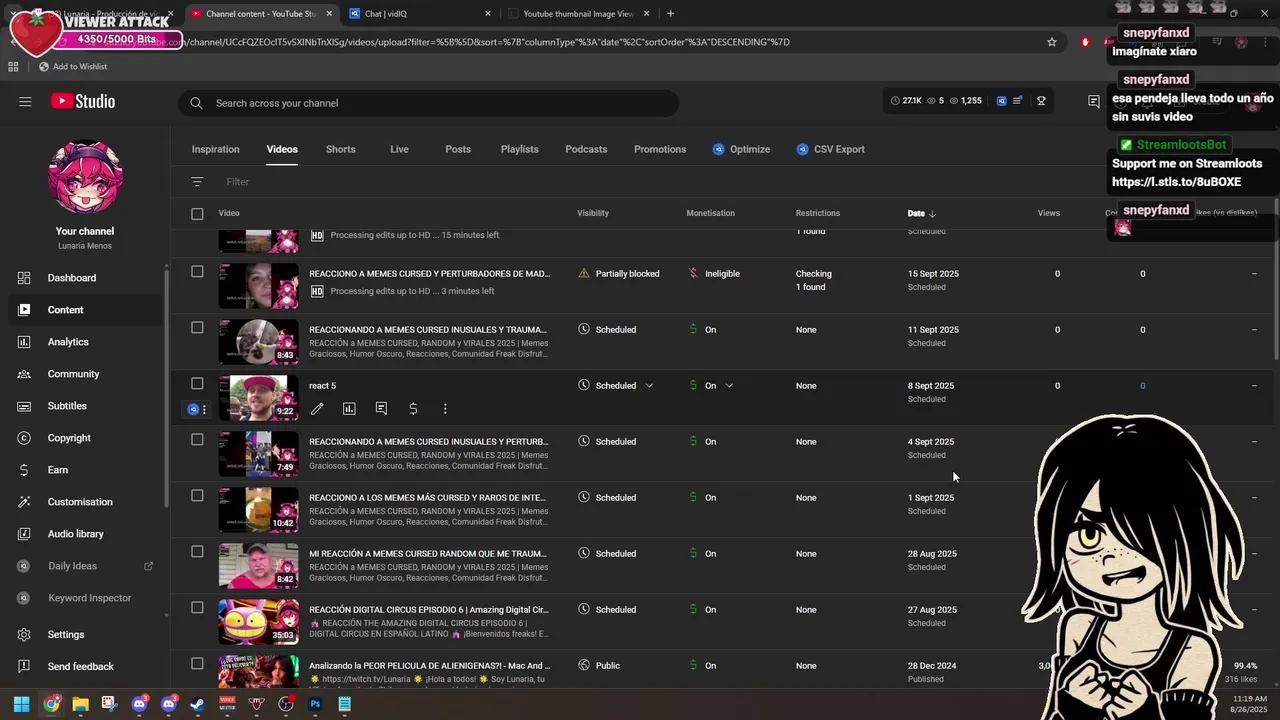Open Dashboard in the sidebar
Viewport: 1280px width, 720px height.
87,278
